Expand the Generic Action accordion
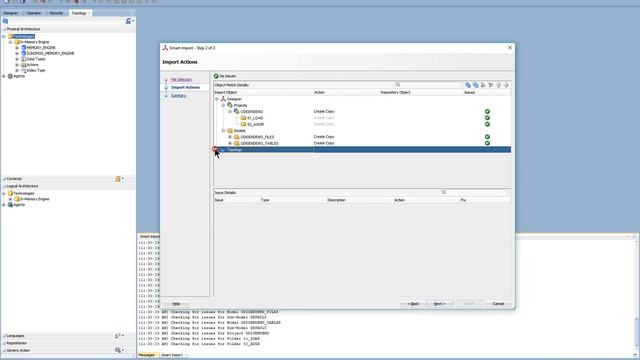The image size is (640, 360). pyautogui.click(x=18, y=350)
